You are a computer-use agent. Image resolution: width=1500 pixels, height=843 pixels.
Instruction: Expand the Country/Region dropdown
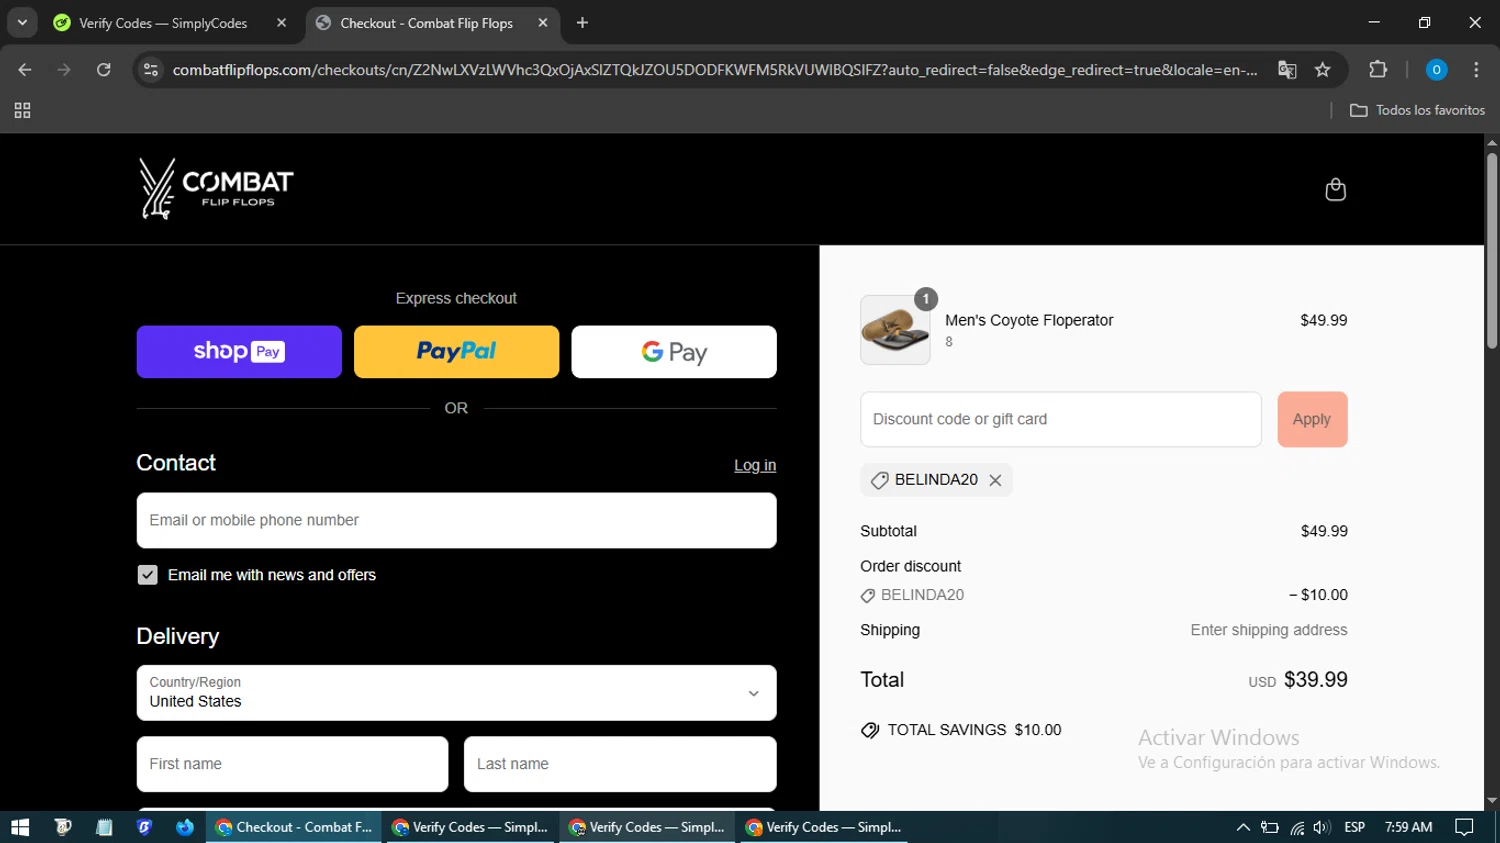[x=456, y=693]
